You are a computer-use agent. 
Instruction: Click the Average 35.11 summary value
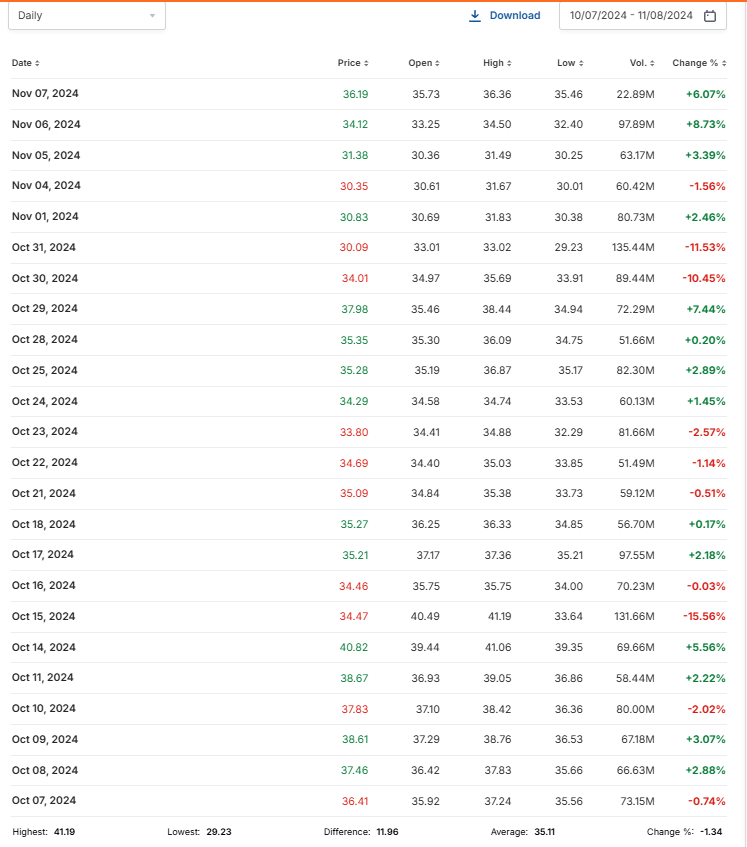click(544, 832)
